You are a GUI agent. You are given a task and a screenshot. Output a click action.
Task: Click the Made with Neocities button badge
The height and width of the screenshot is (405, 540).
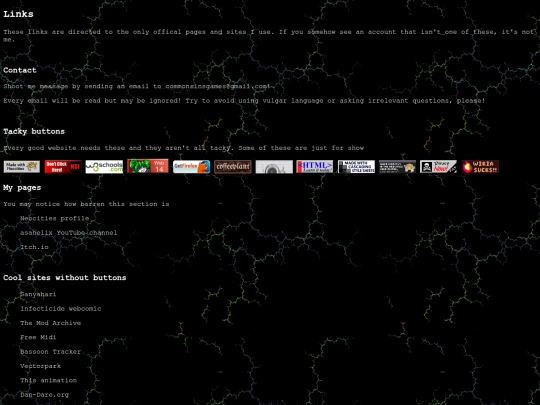point(22,167)
